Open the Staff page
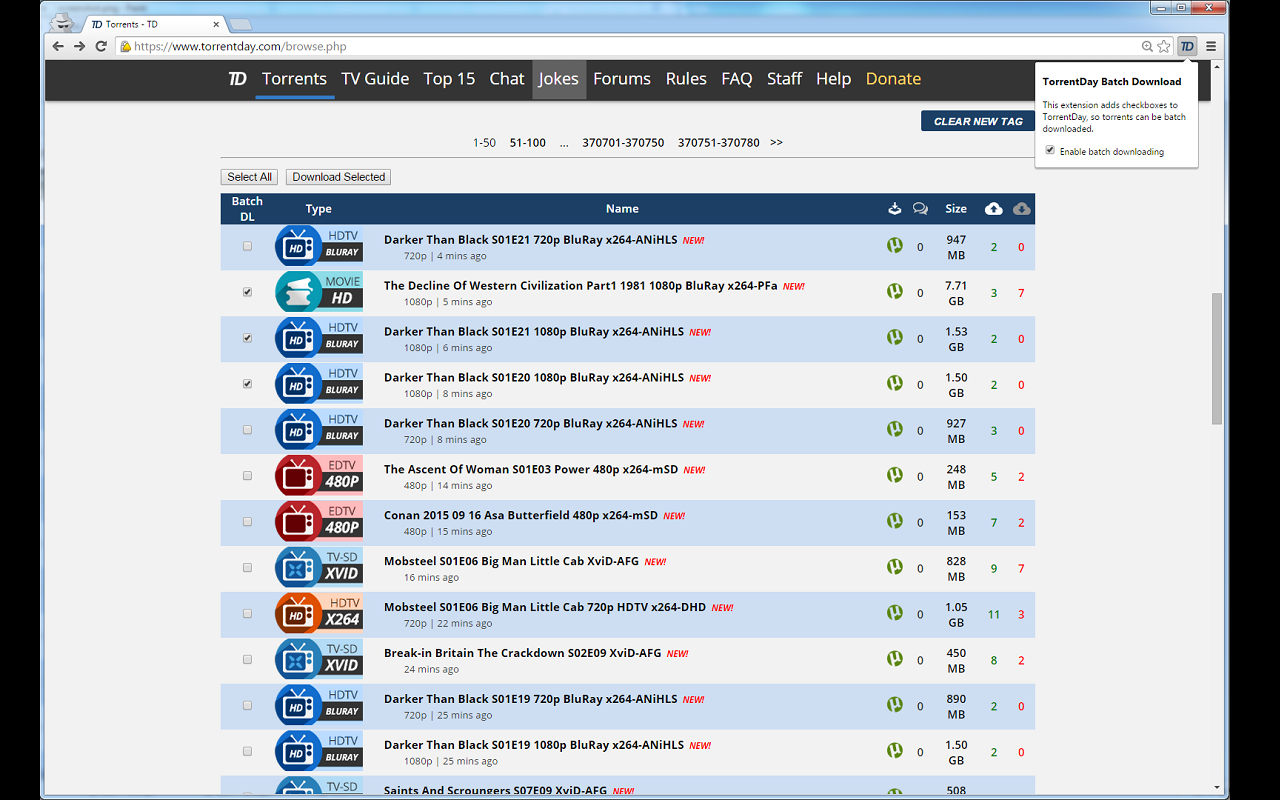Viewport: 1280px width, 800px height. [784, 79]
